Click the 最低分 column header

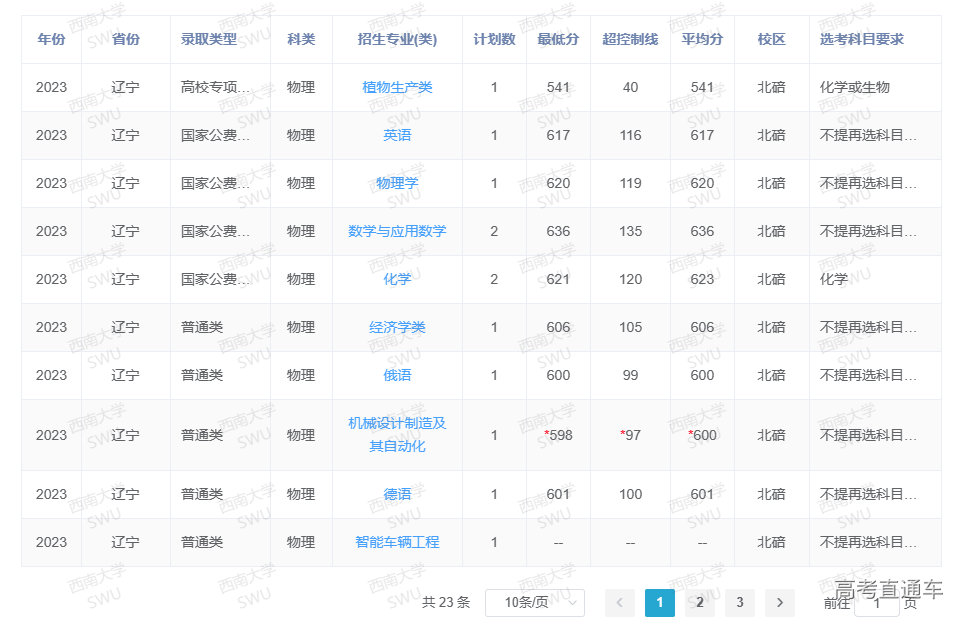coord(558,40)
